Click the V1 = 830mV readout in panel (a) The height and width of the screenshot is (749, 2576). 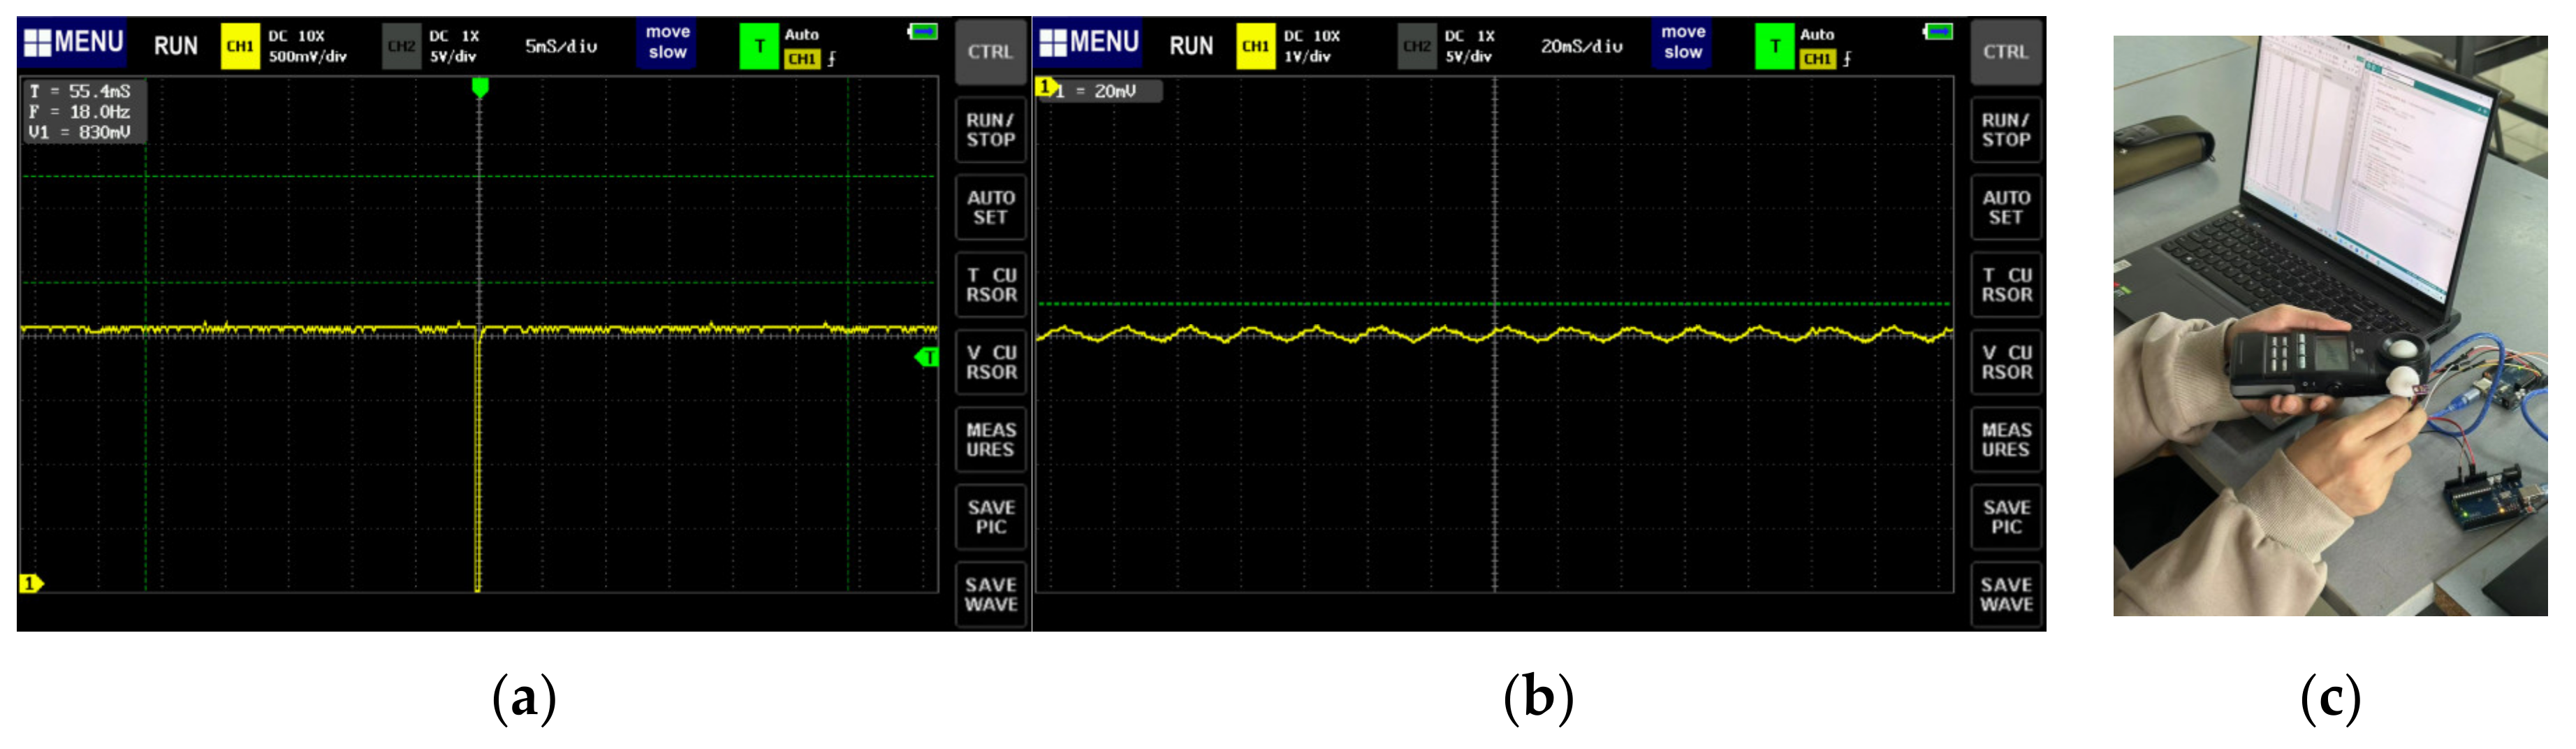[80, 132]
